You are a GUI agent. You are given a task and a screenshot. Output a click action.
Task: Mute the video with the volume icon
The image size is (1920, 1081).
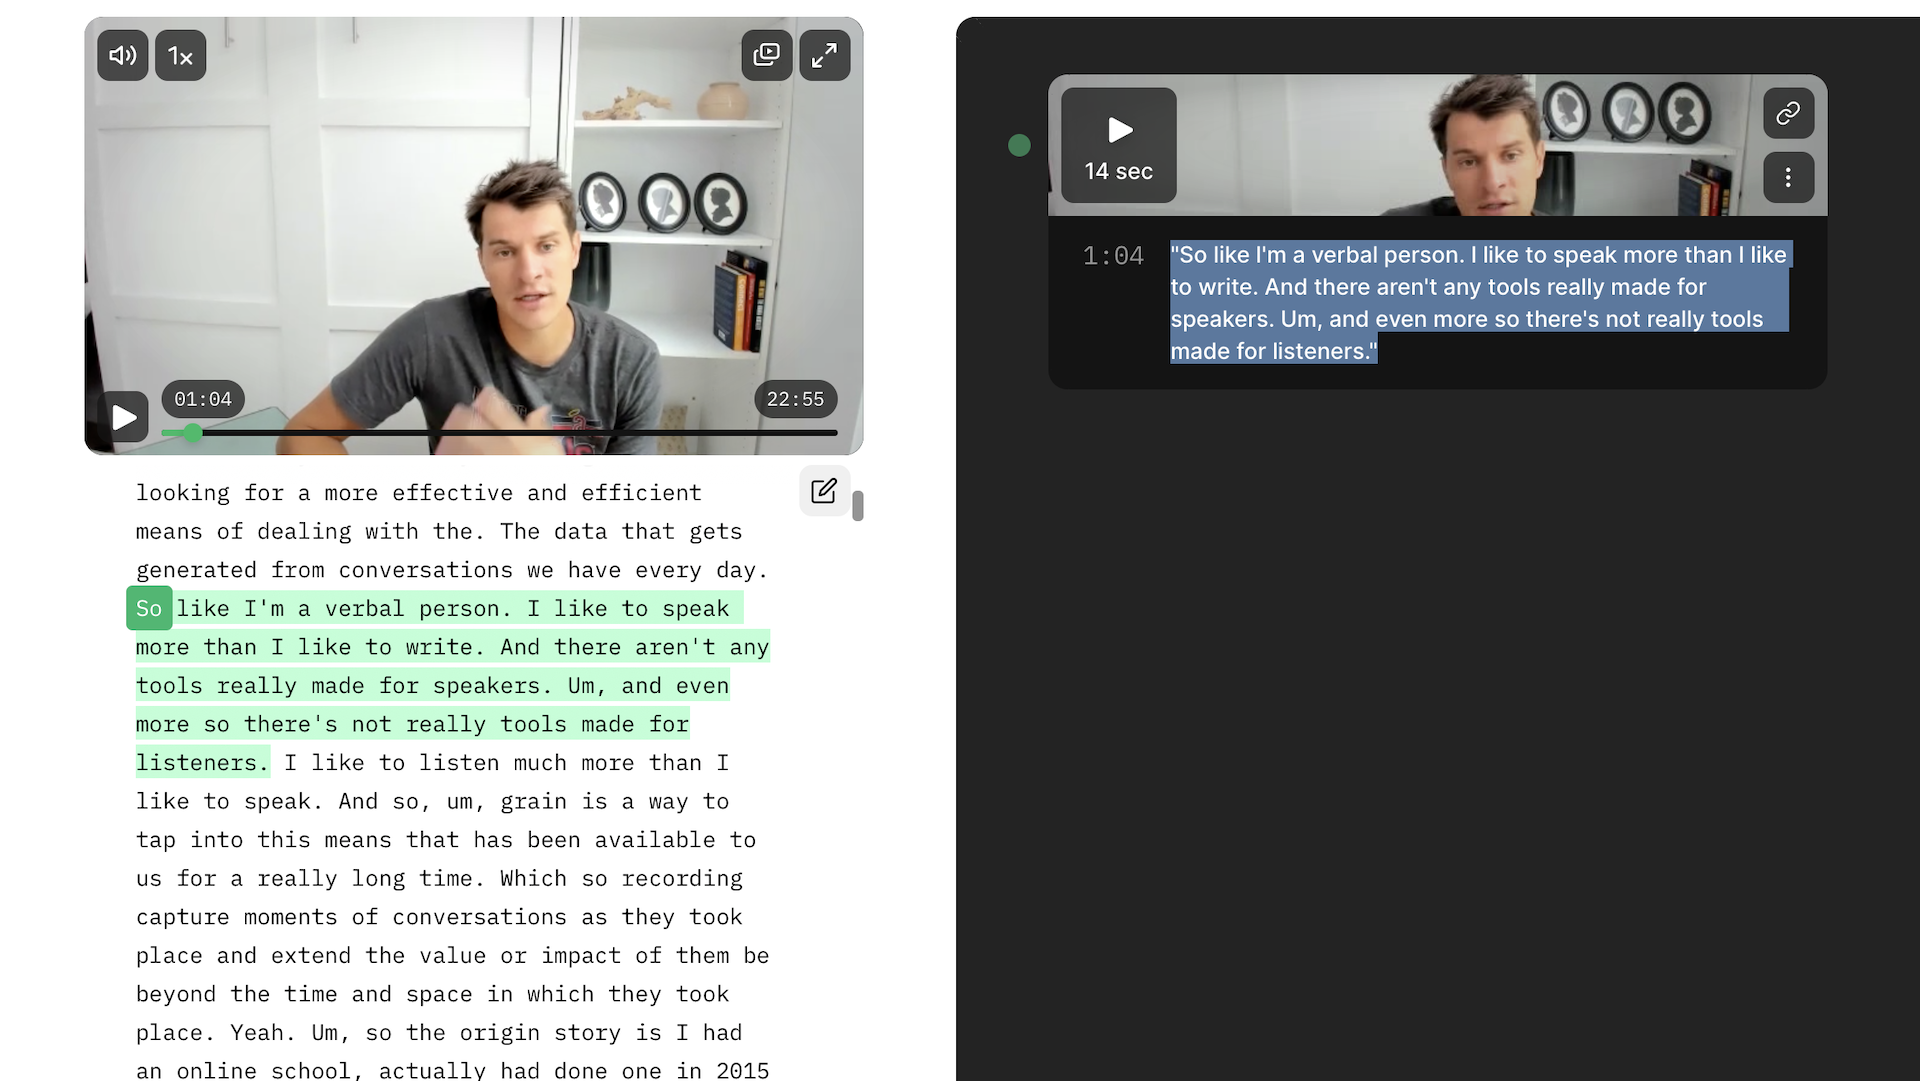(122, 56)
